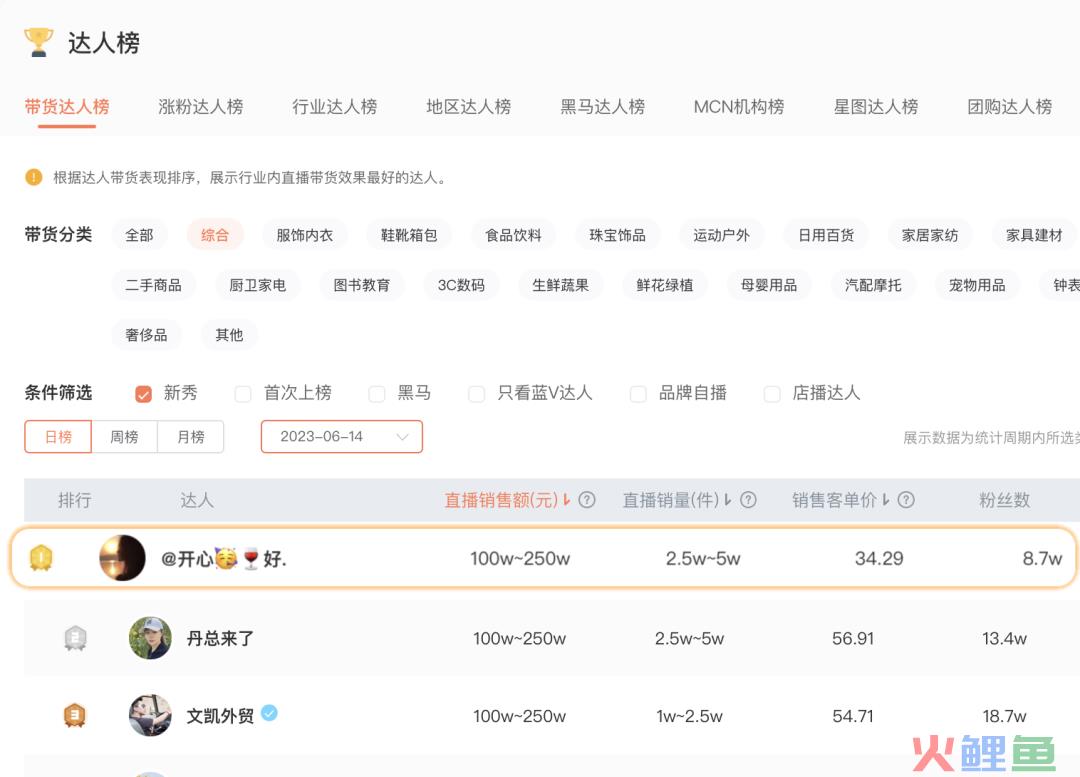
Task: Select the 食品饮料 category chip
Action: coord(513,235)
